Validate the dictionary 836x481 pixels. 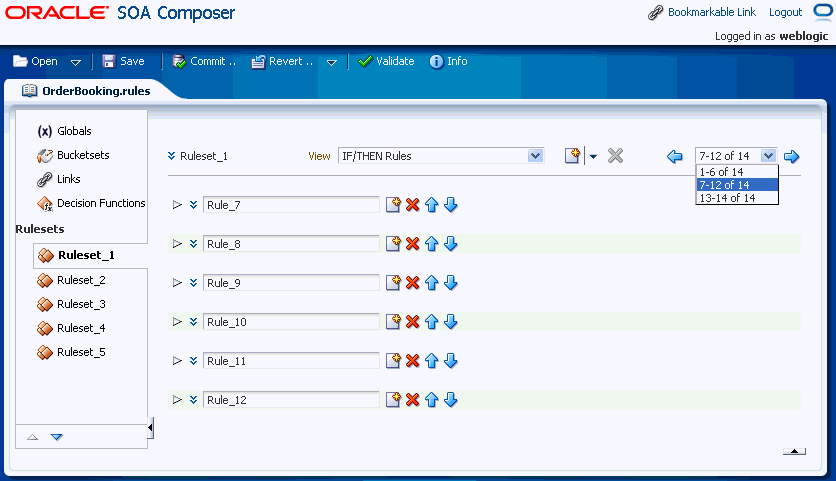click(x=386, y=61)
